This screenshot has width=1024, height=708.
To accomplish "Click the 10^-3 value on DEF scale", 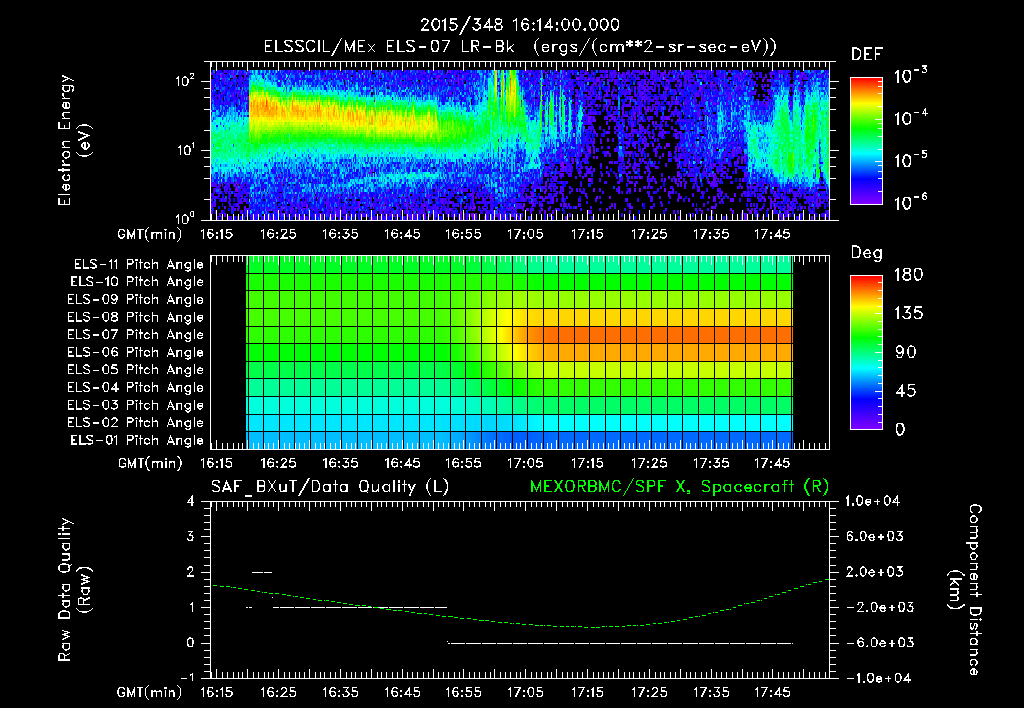I will [910, 75].
